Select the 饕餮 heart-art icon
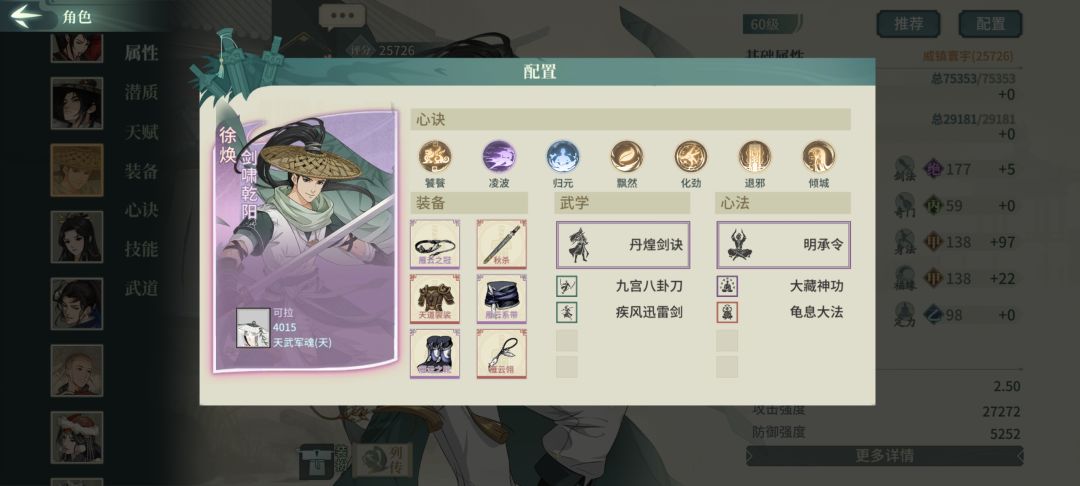1080x486 pixels. (x=435, y=156)
